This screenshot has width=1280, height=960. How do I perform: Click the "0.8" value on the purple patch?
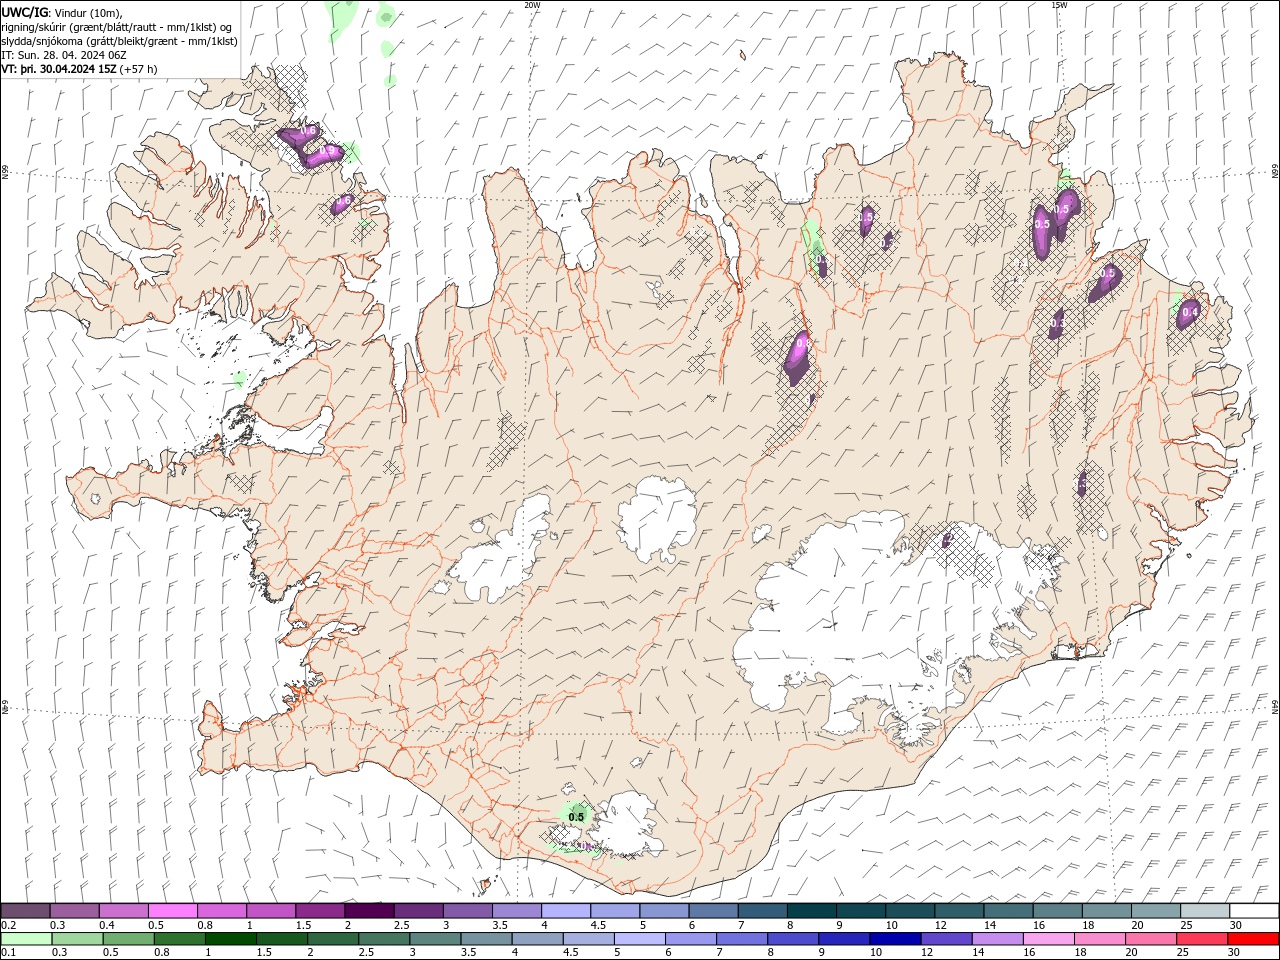803,343
